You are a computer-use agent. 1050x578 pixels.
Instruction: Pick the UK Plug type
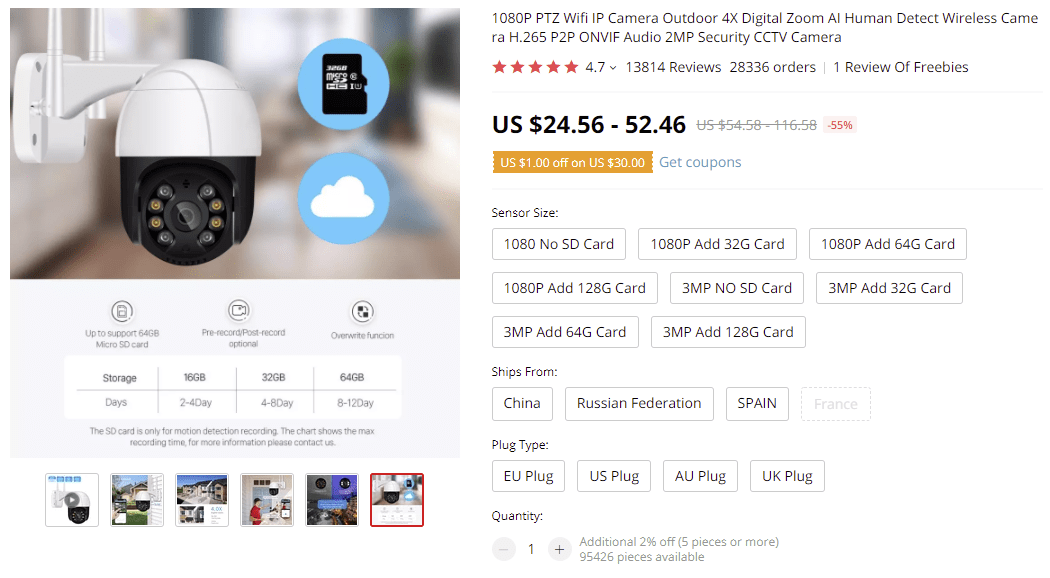(787, 476)
